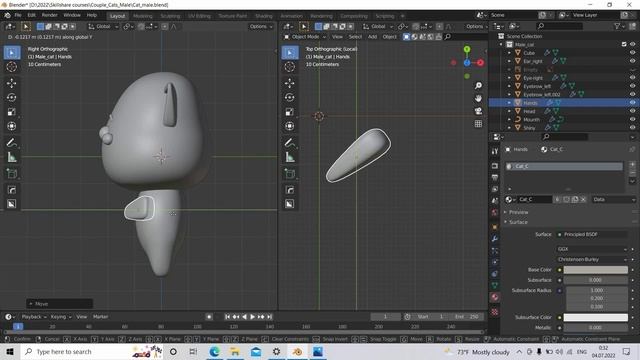Image resolution: width=640 pixels, height=360 pixels.
Task: Activate the Move tool in the right viewport
Action: pos(290,83)
